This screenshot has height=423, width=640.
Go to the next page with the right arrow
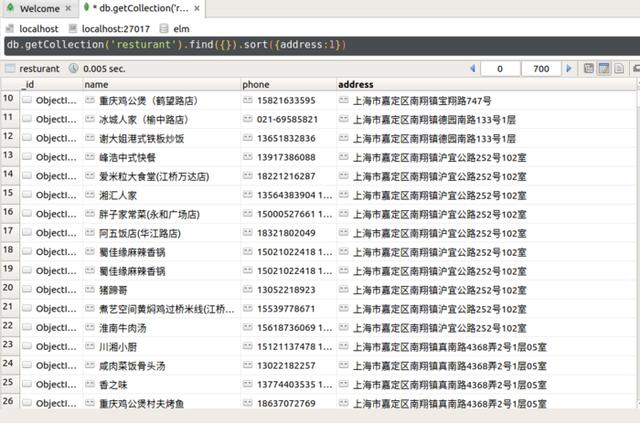569,68
